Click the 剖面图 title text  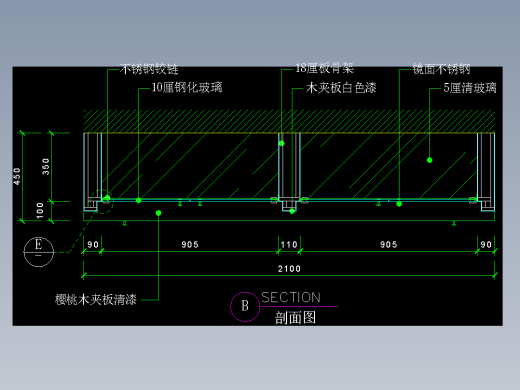[295, 318]
